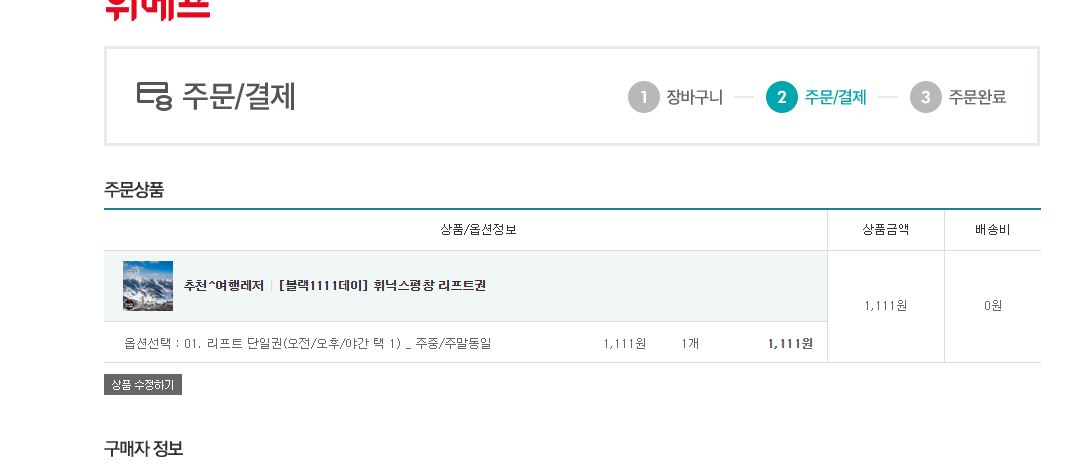Select step 3 circle icon
This screenshot has width=1074, height=464.
tap(925, 97)
